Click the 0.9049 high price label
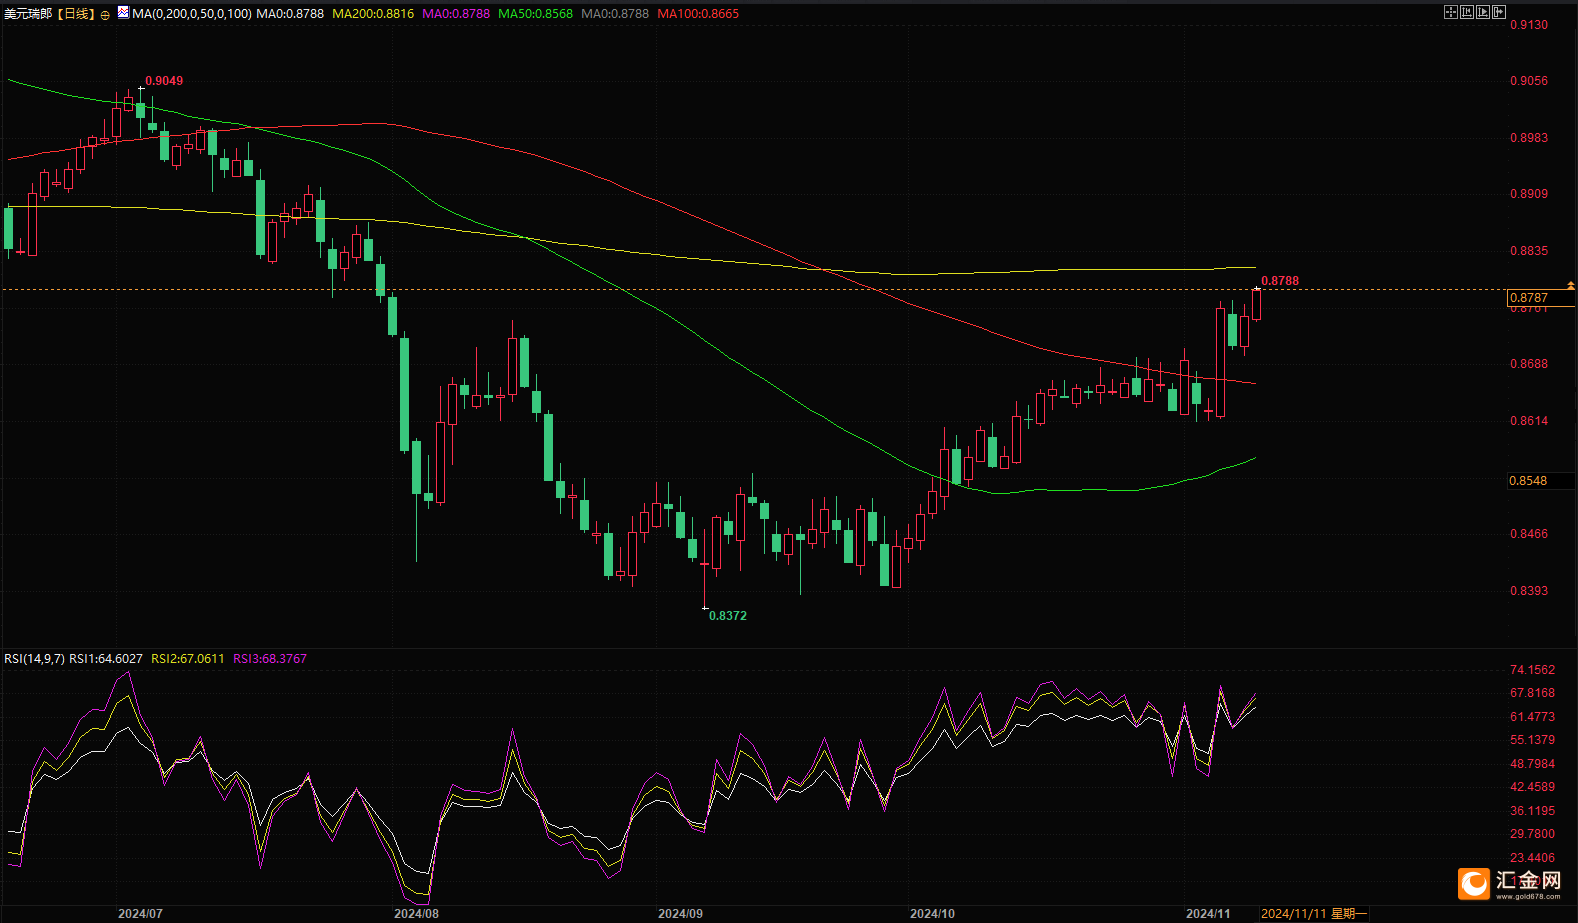This screenshot has width=1578, height=923. (x=164, y=81)
